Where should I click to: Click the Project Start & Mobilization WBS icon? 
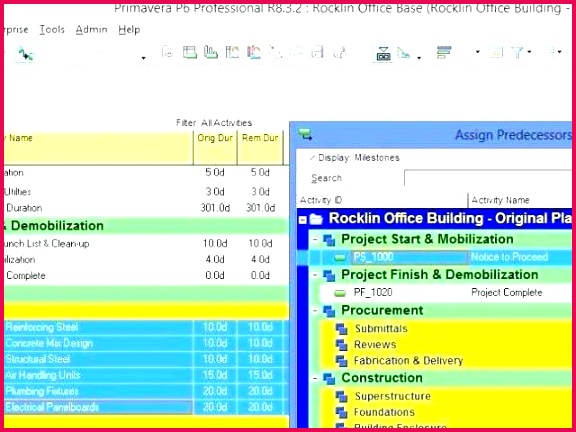[x=329, y=240]
